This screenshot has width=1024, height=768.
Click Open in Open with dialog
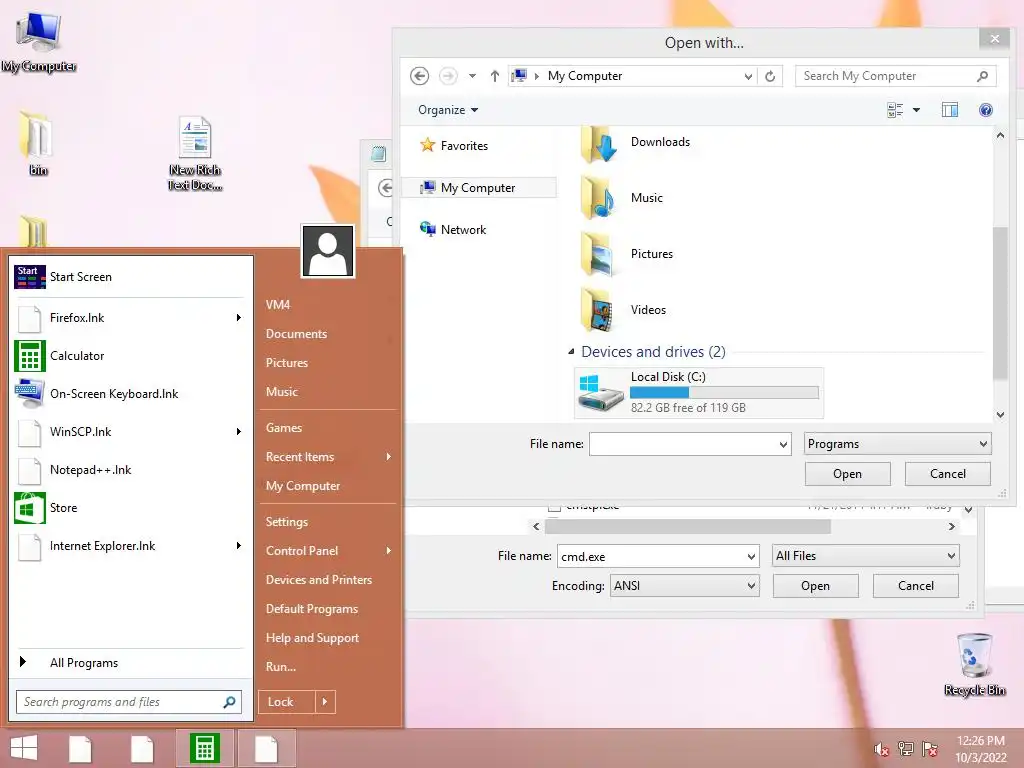(847, 474)
